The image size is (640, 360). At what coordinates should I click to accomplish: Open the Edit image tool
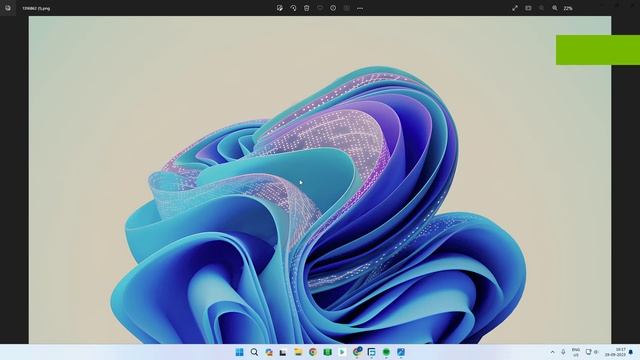tap(280, 8)
